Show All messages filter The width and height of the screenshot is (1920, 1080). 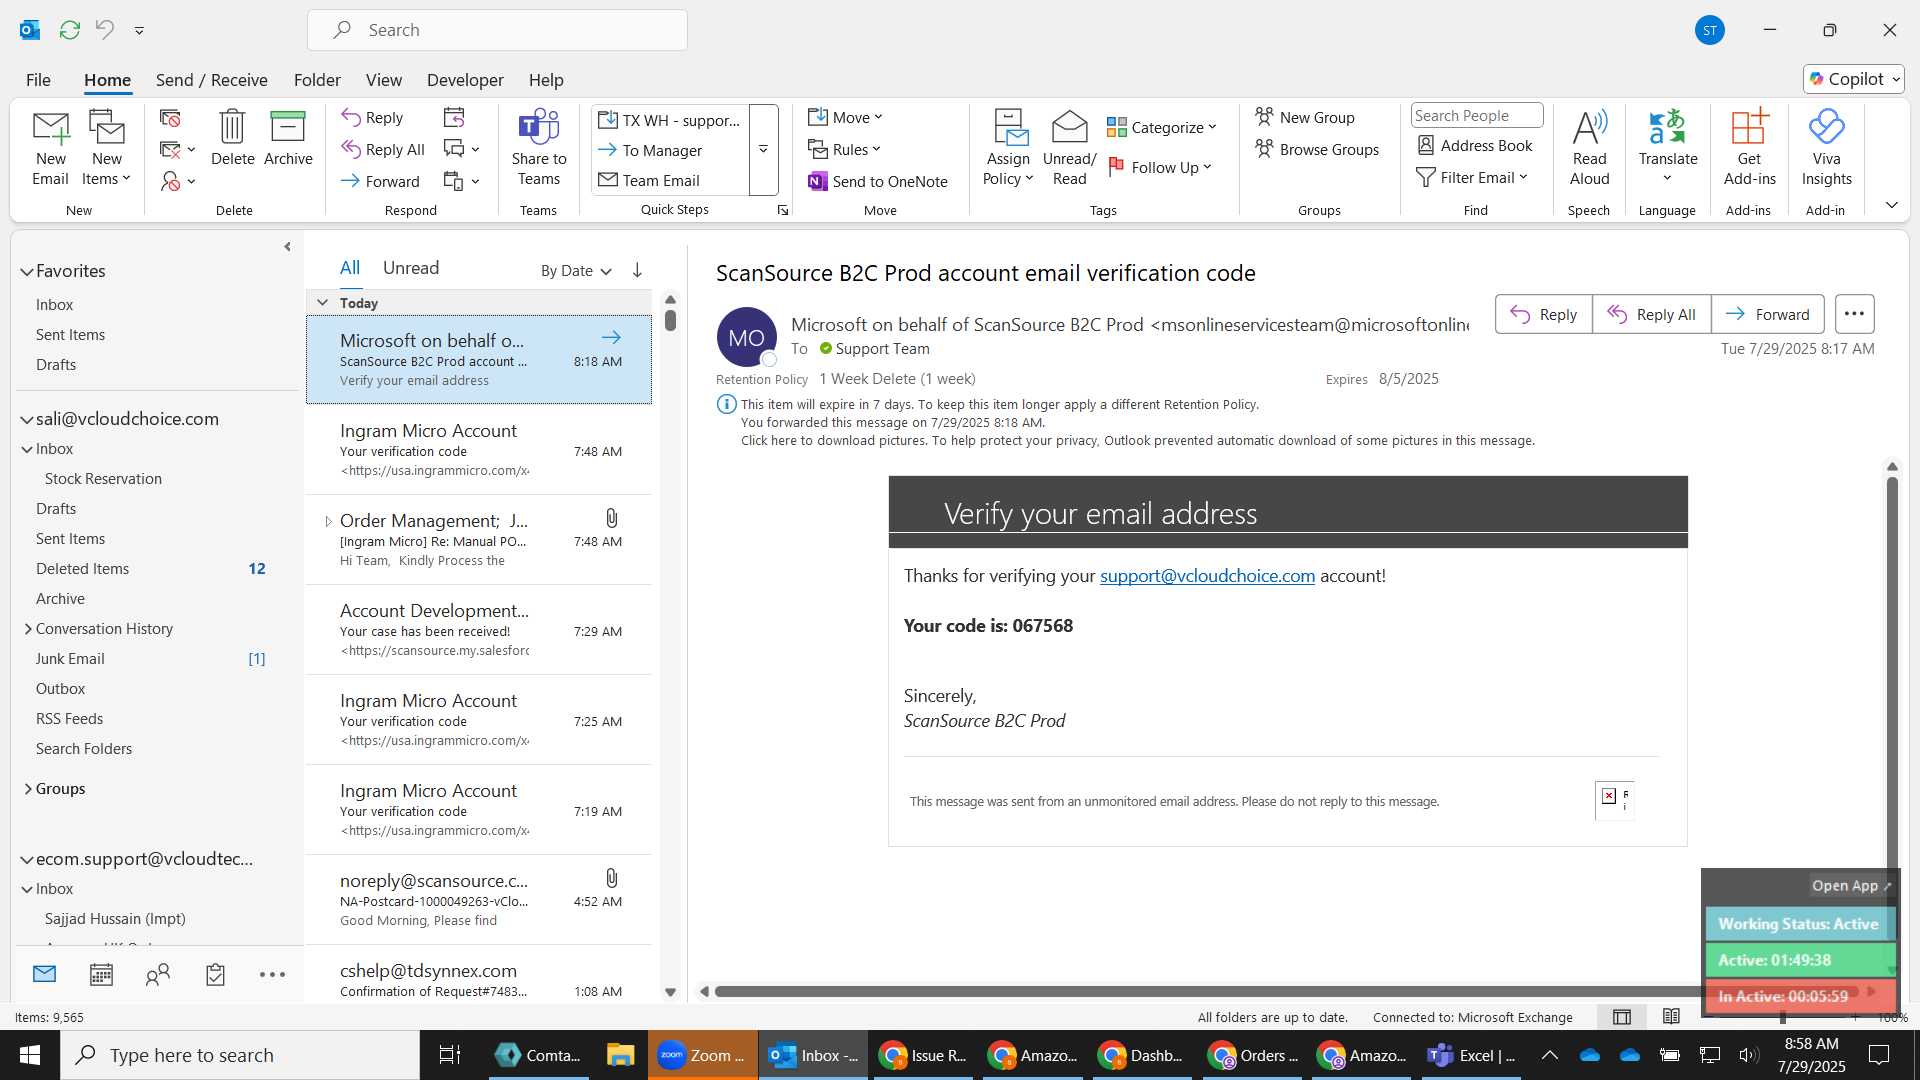pyautogui.click(x=349, y=268)
